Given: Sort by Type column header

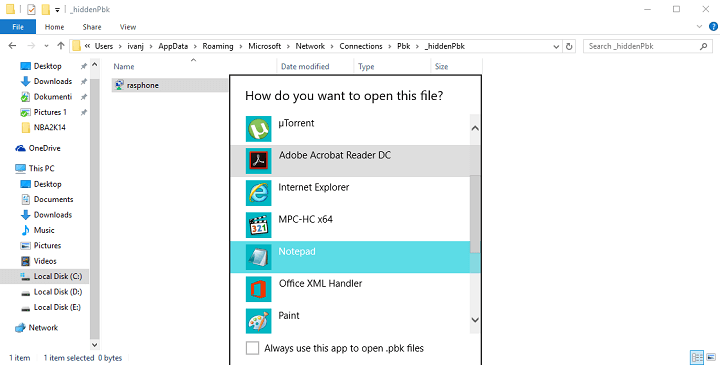Looking at the screenshot, I should (x=366, y=67).
